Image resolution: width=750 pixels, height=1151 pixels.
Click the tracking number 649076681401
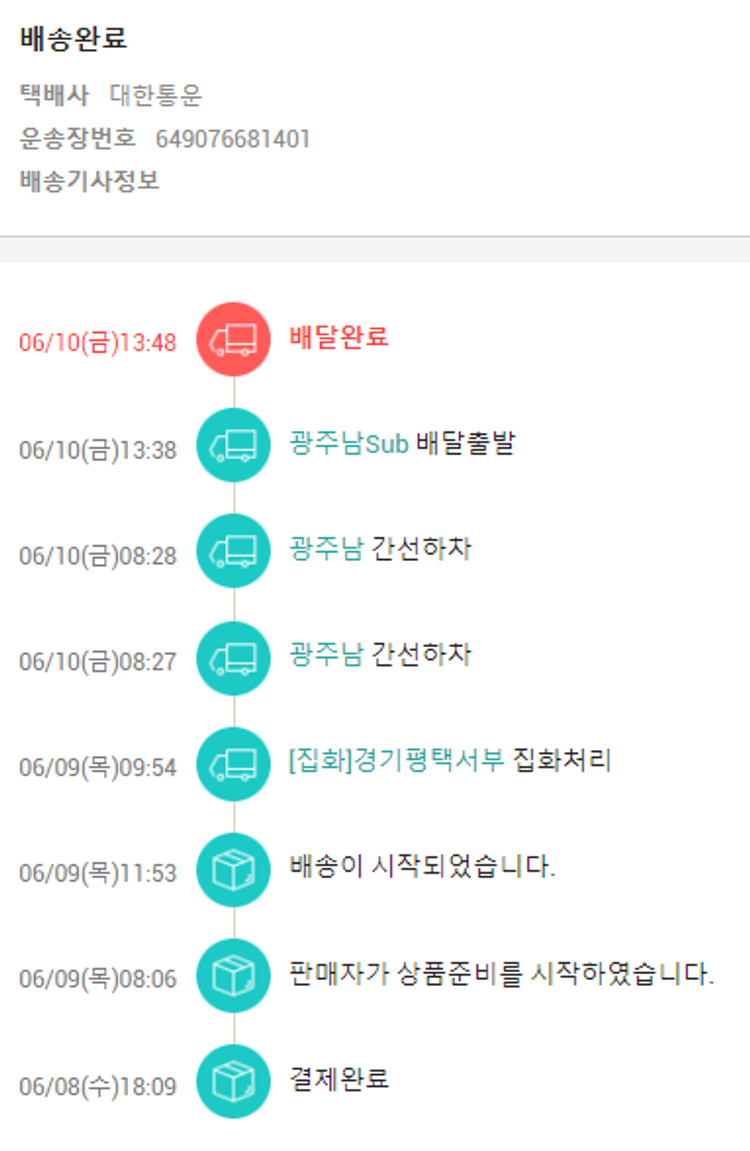pos(233,139)
